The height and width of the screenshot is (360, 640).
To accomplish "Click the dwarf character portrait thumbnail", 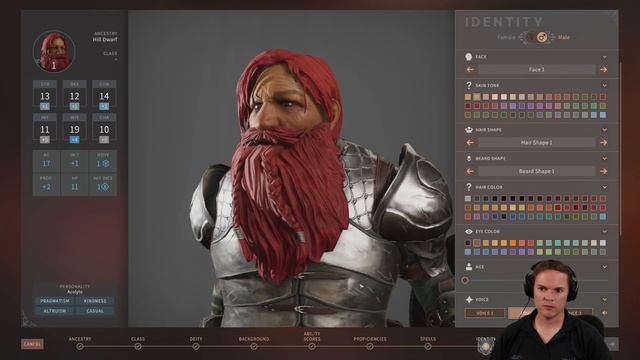I will [54, 52].
